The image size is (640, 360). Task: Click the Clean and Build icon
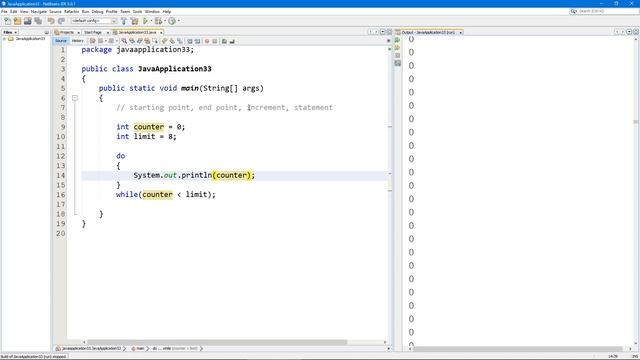(x=134, y=21)
